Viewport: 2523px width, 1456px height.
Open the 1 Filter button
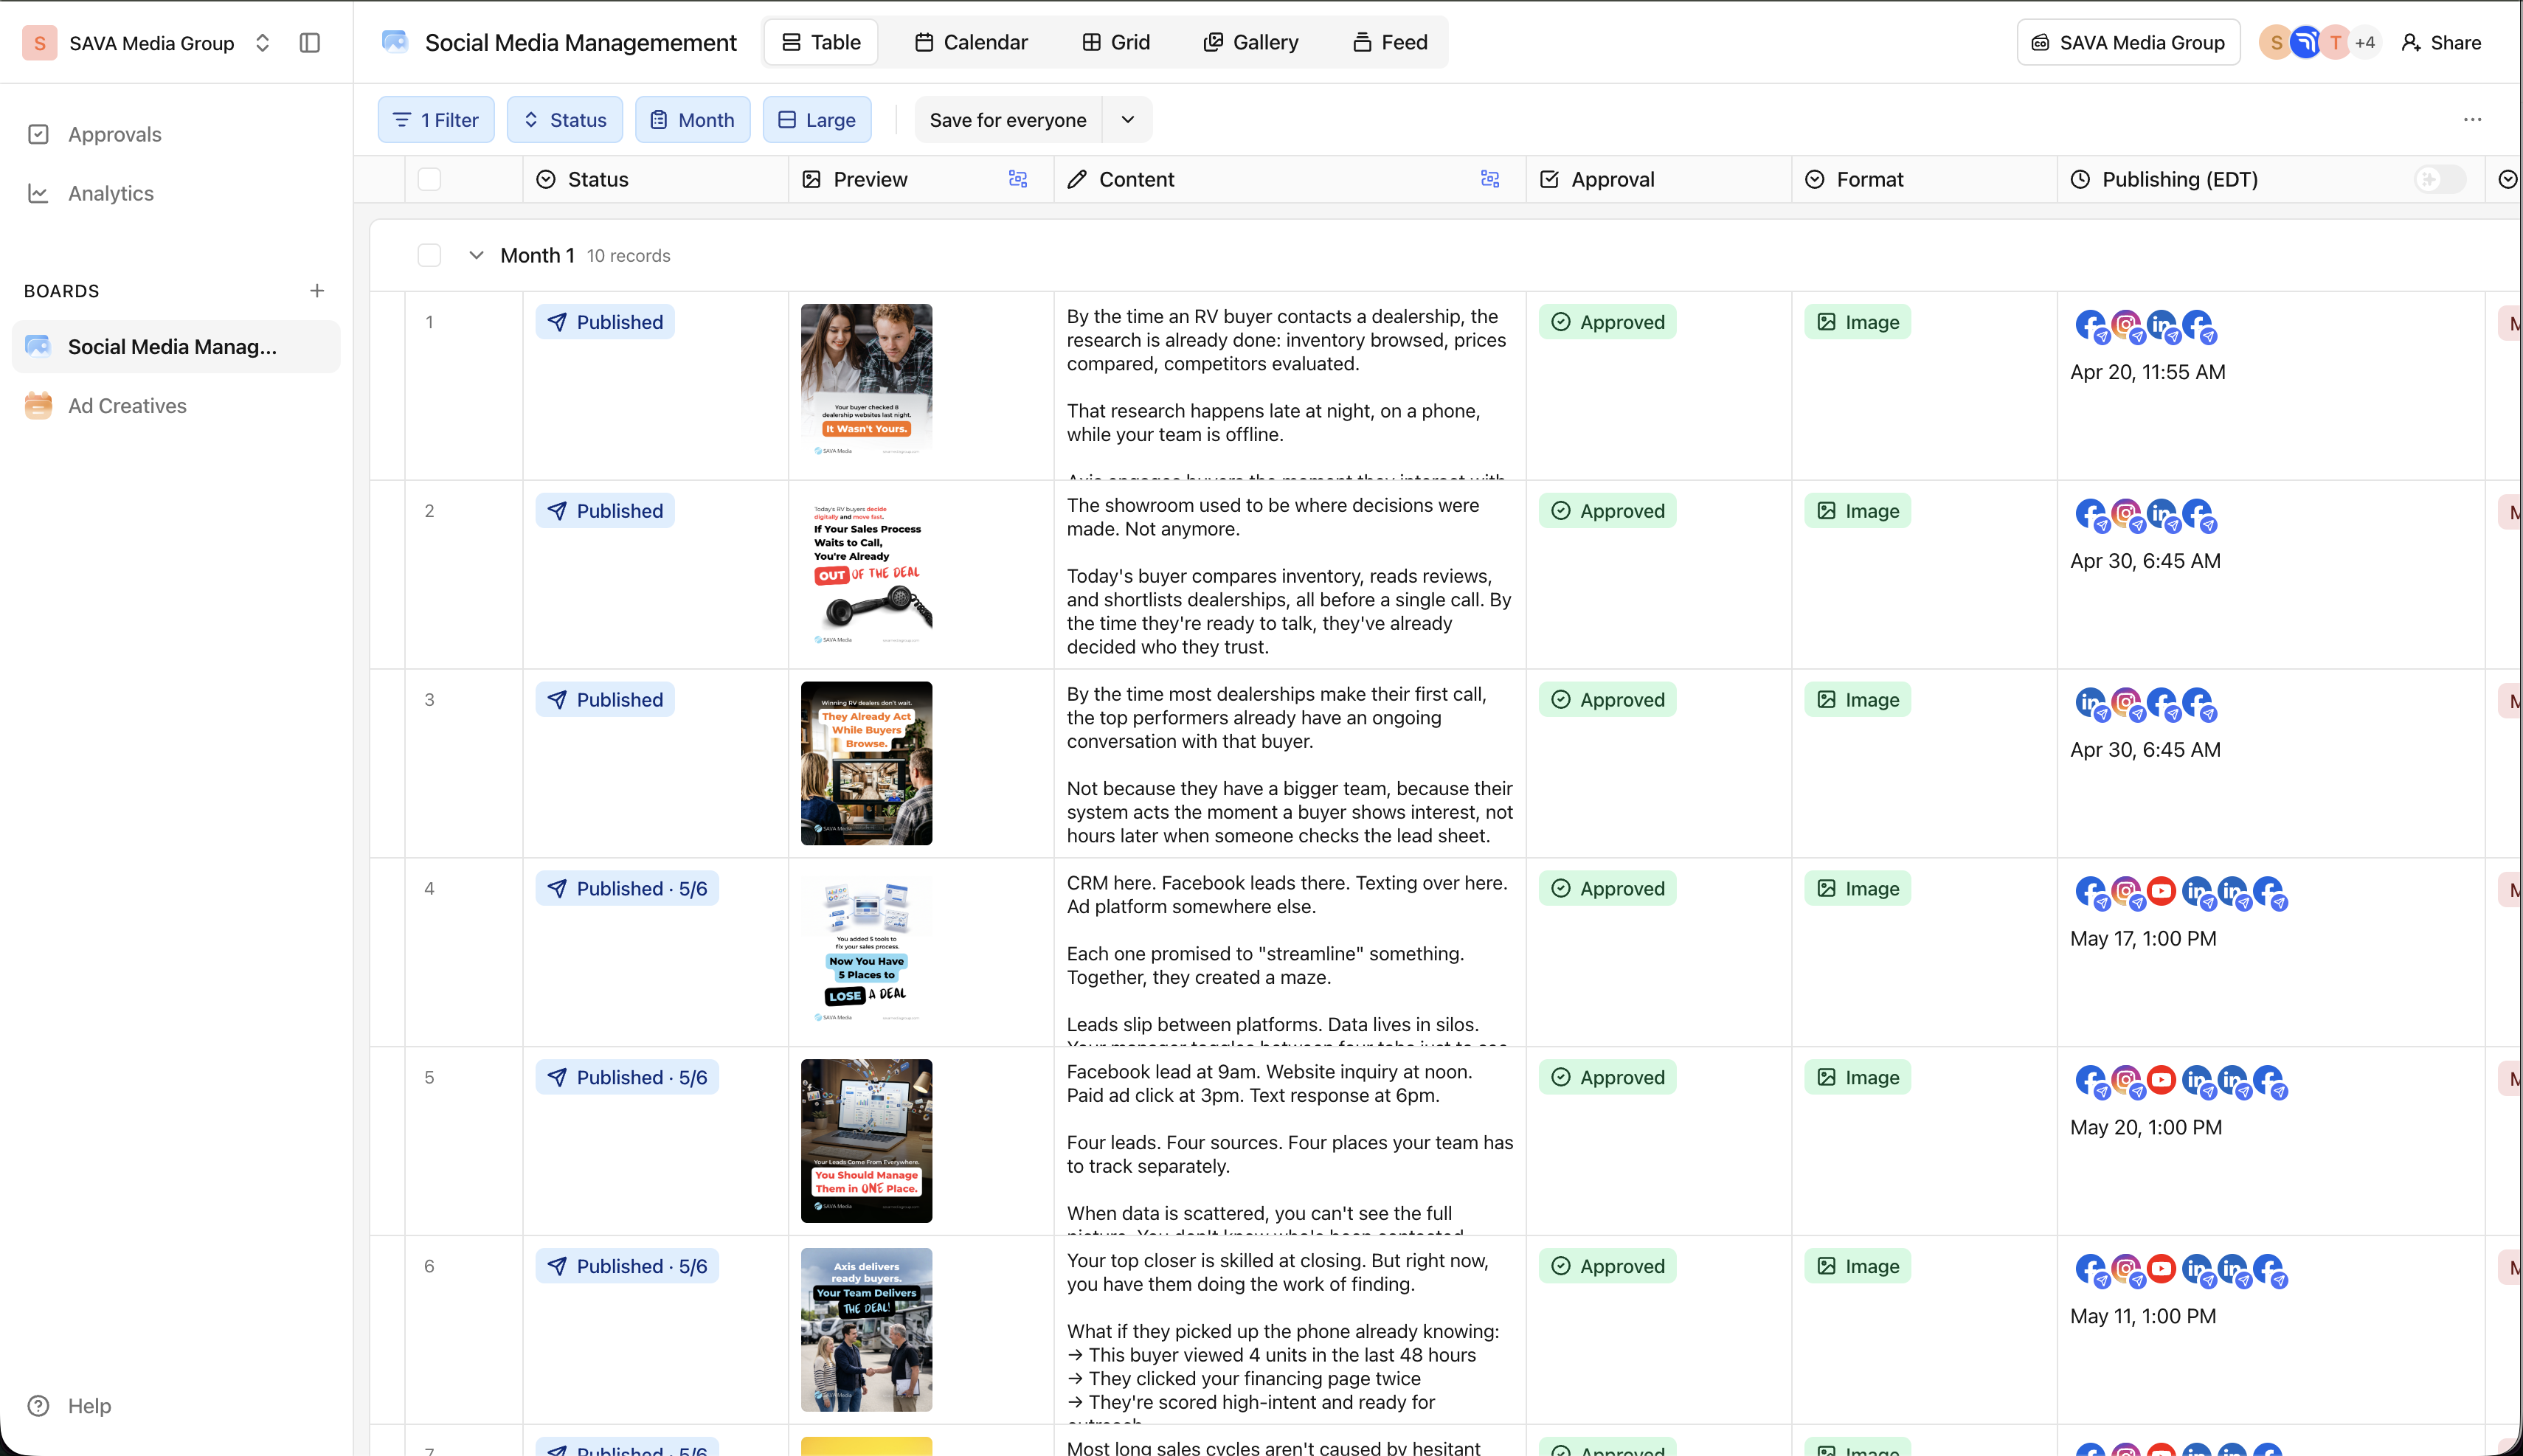436,120
